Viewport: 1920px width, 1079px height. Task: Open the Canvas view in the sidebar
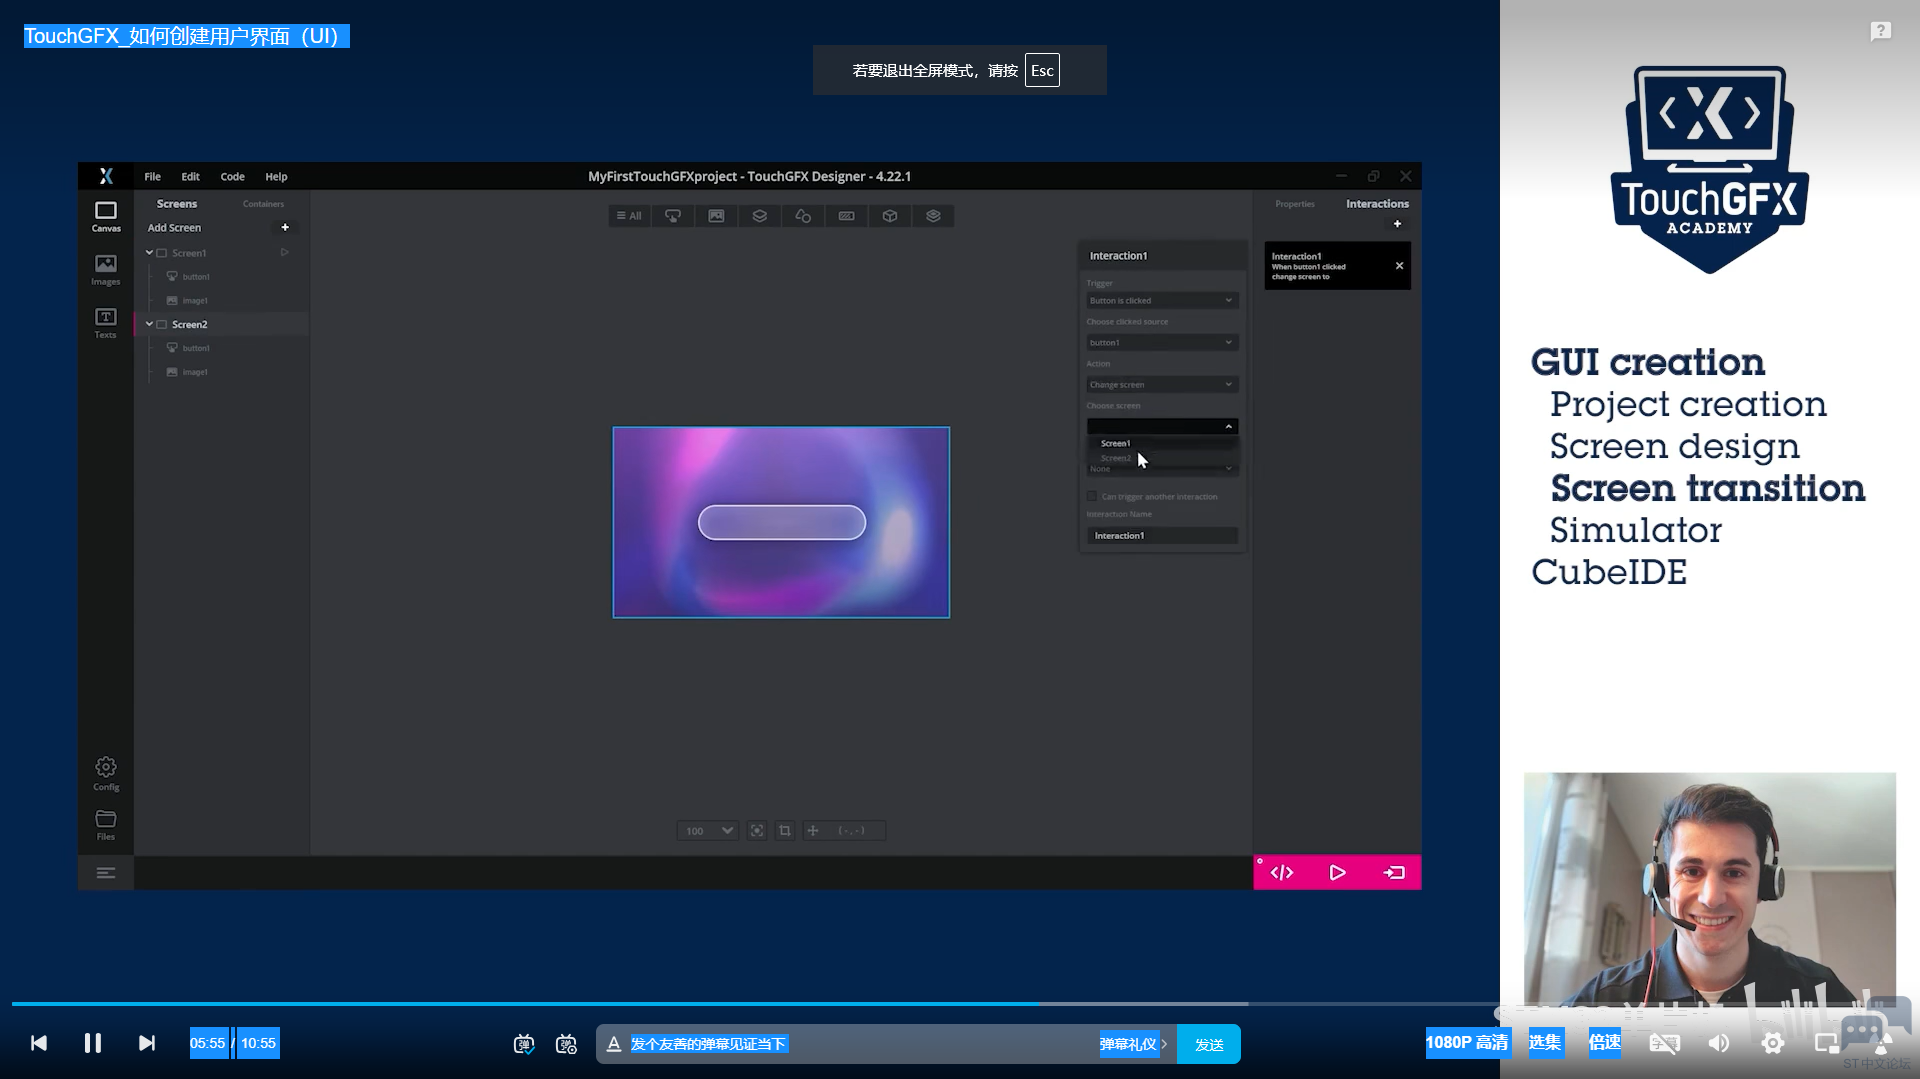pos(106,216)
